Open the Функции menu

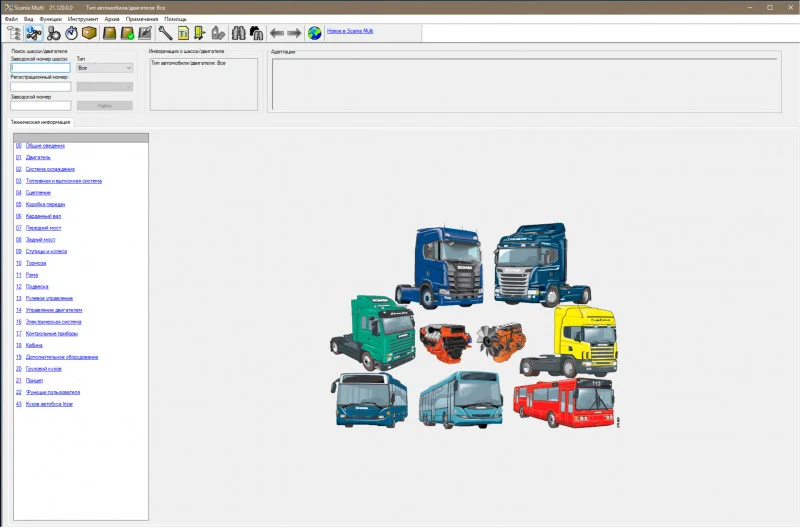point(51,19)
